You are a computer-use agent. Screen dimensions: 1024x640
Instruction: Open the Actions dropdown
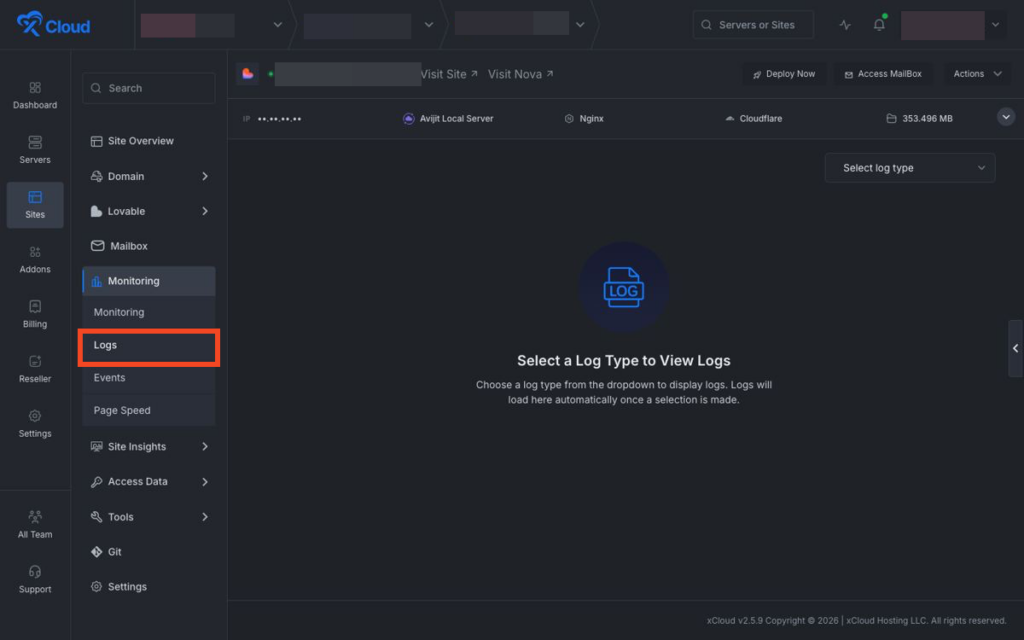click(x=977, y=74)
